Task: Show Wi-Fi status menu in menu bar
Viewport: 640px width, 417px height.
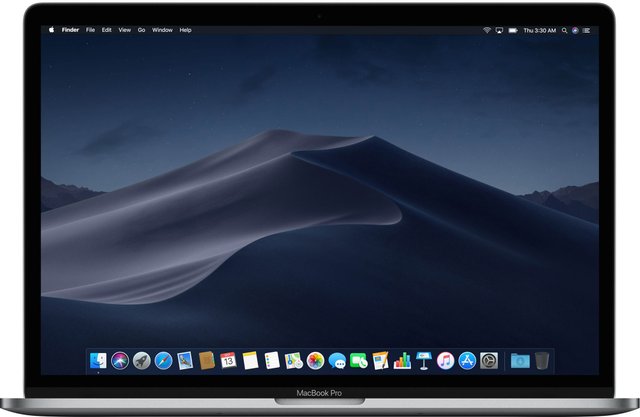Action: point(487,31)
